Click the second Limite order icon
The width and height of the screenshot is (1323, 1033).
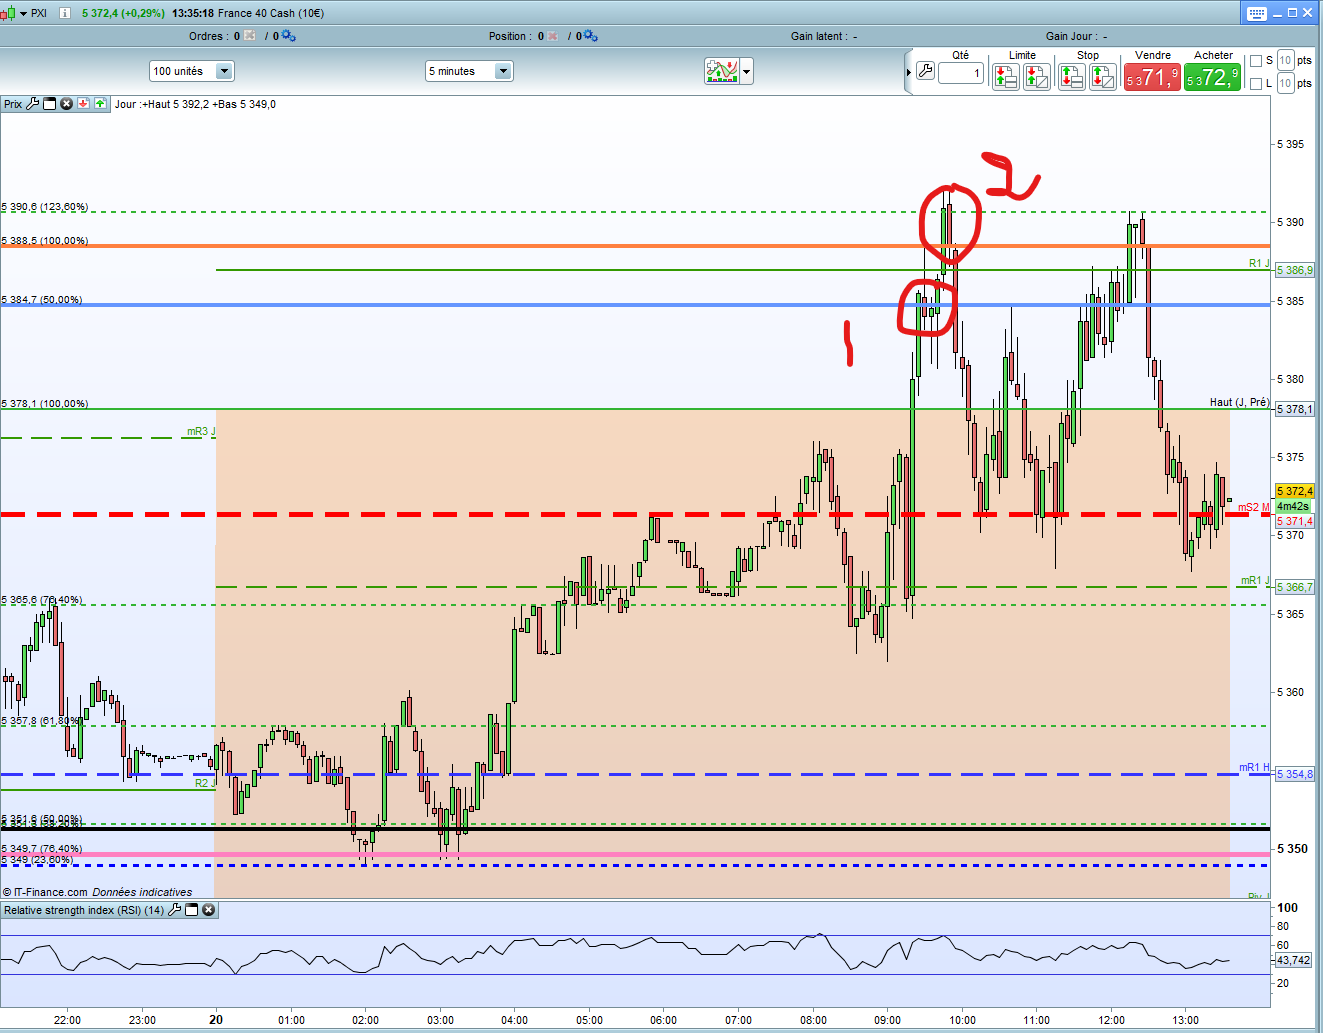1037,76
